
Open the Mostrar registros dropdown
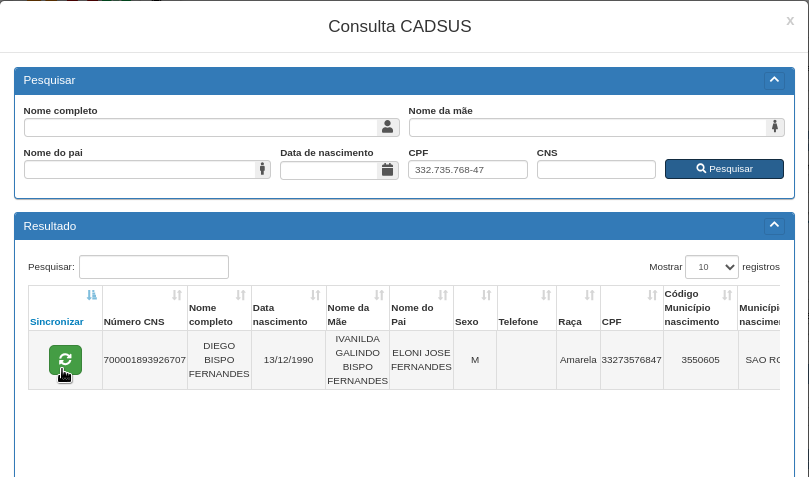pyautogui.click(x=711, y=267)
